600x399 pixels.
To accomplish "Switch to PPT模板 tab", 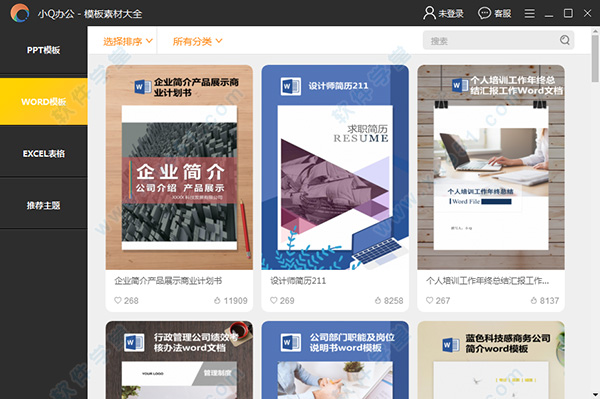I will (44, 50).
